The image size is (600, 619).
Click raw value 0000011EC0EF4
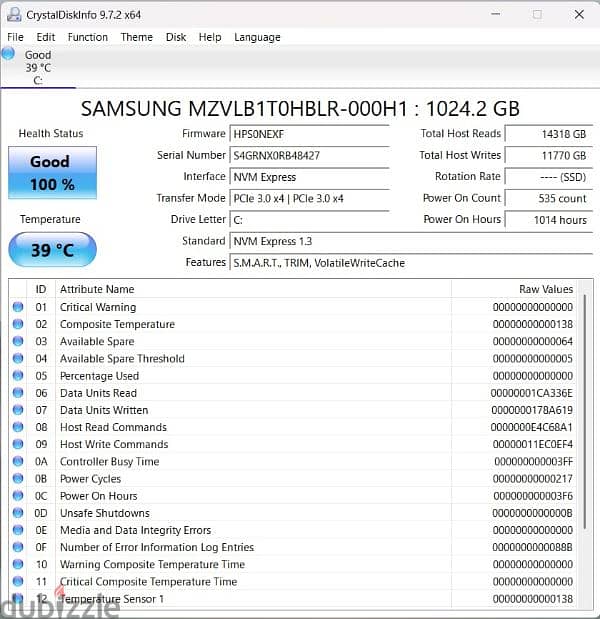point(533,445)
